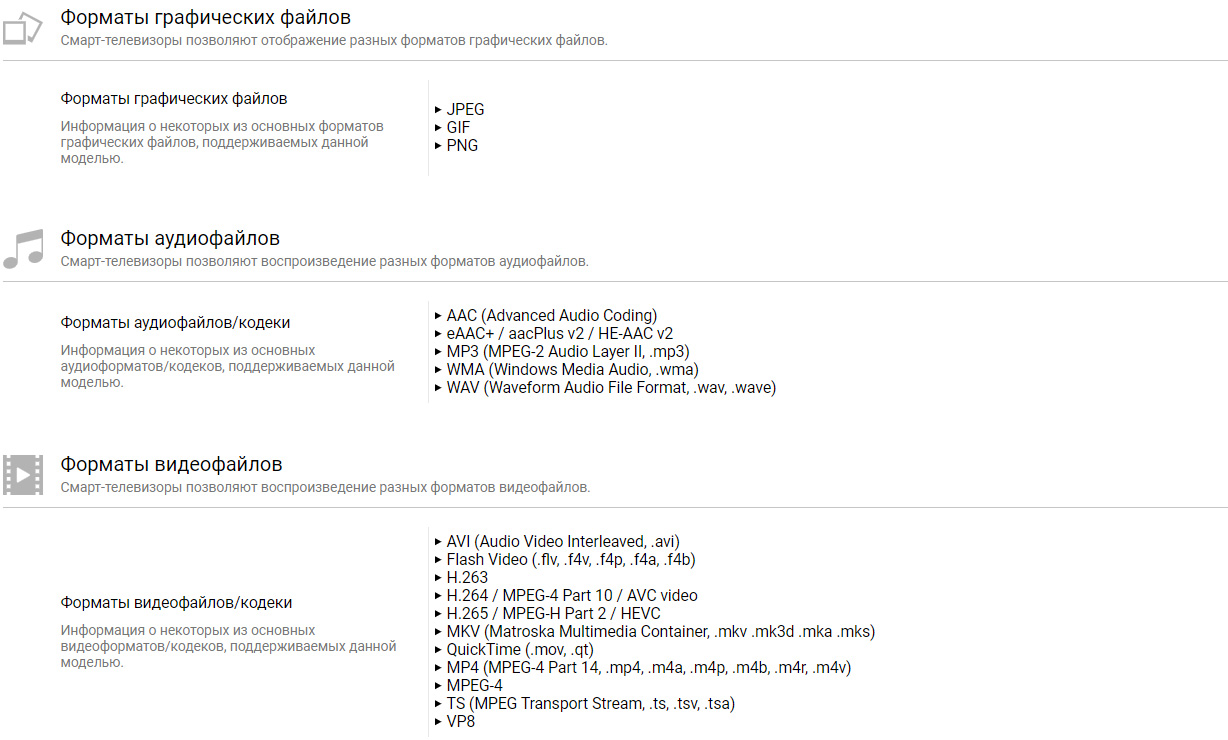This screenshot has height=740, width=1228.
Task: Click the Форматы графических файлов section heading
Action: pos(206,17)
